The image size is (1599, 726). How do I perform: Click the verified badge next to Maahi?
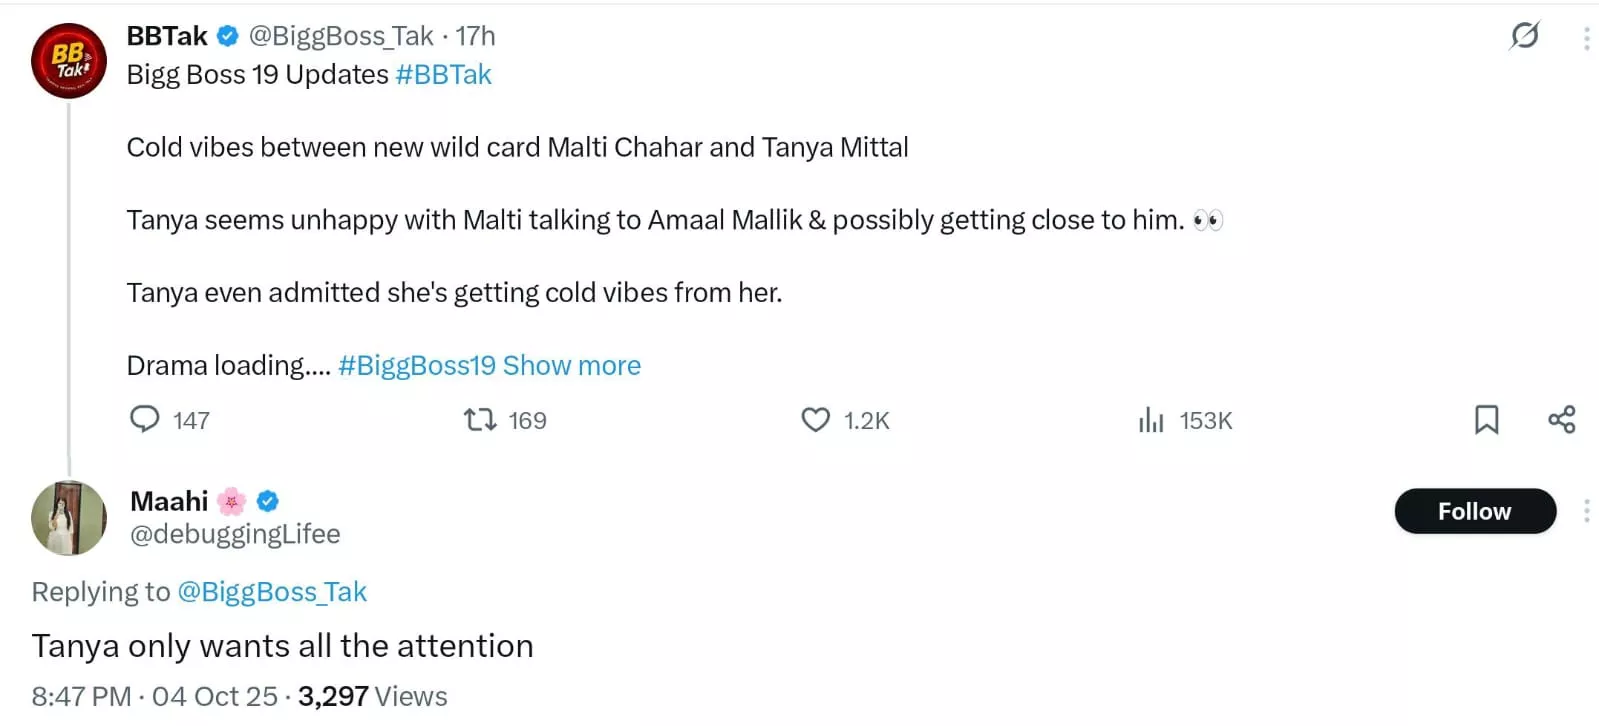click(267, 501)
